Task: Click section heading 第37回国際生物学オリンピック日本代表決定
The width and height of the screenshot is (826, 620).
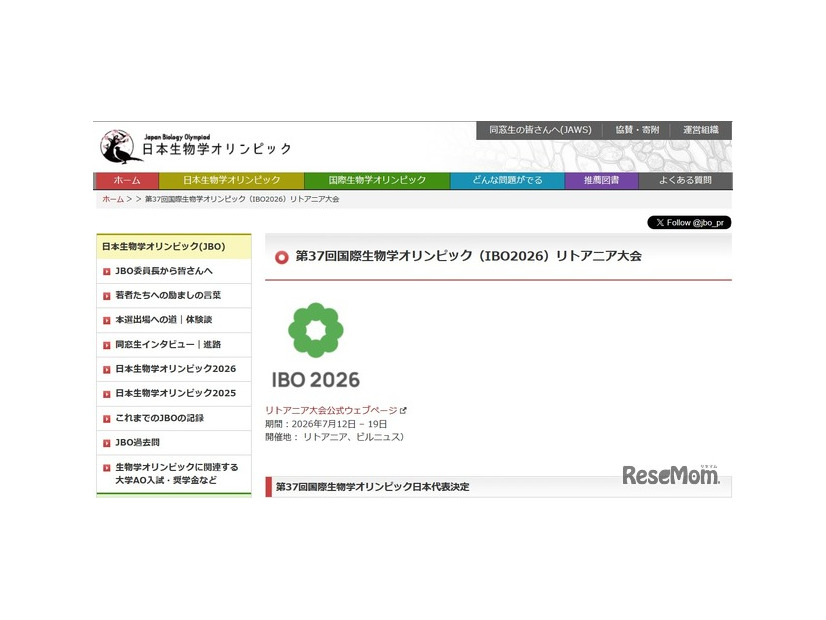Action: [x=372, y=487]
